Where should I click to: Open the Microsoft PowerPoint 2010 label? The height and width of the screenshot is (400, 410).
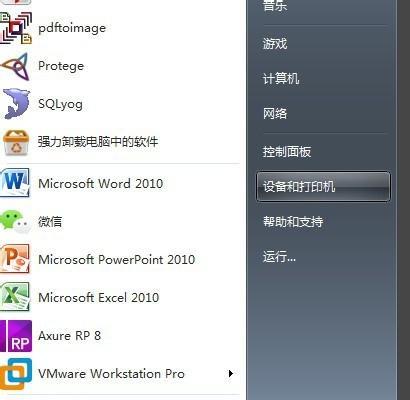coord(117,259)
